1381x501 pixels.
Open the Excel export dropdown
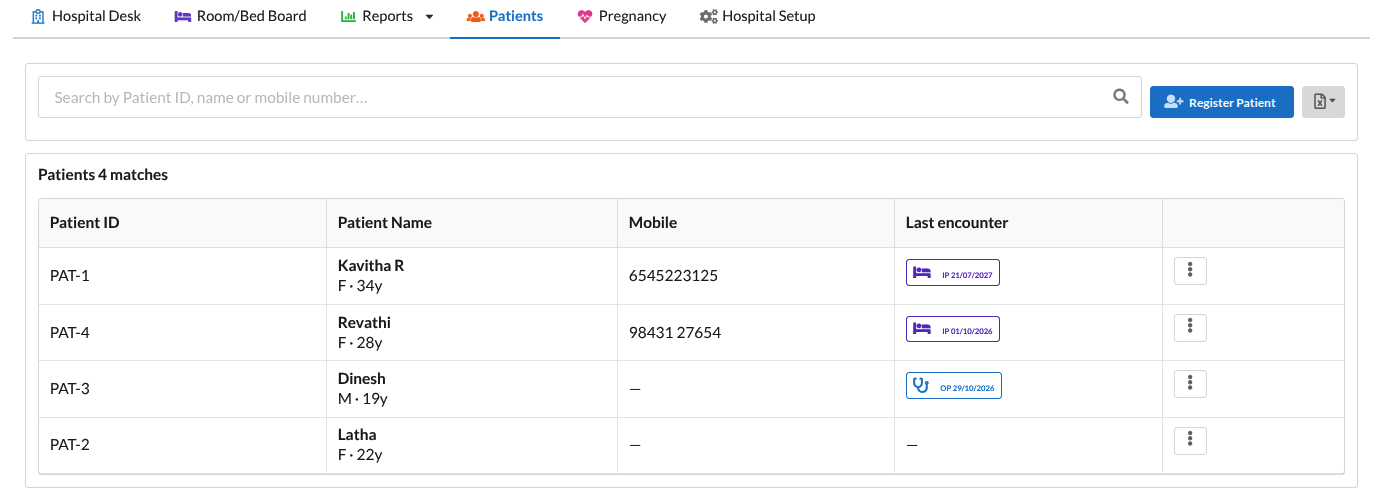(1323, 102)
